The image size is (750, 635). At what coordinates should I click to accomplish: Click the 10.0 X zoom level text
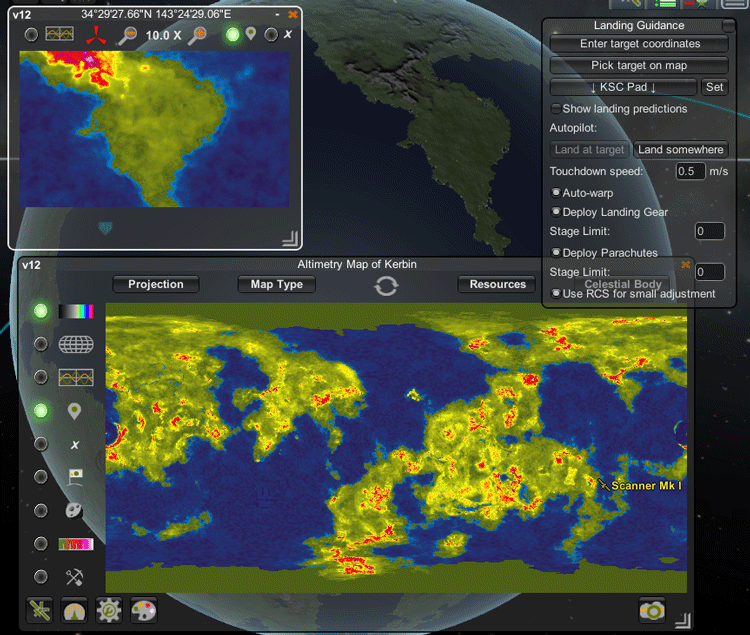pyautogui.click(x=163, y=35)
